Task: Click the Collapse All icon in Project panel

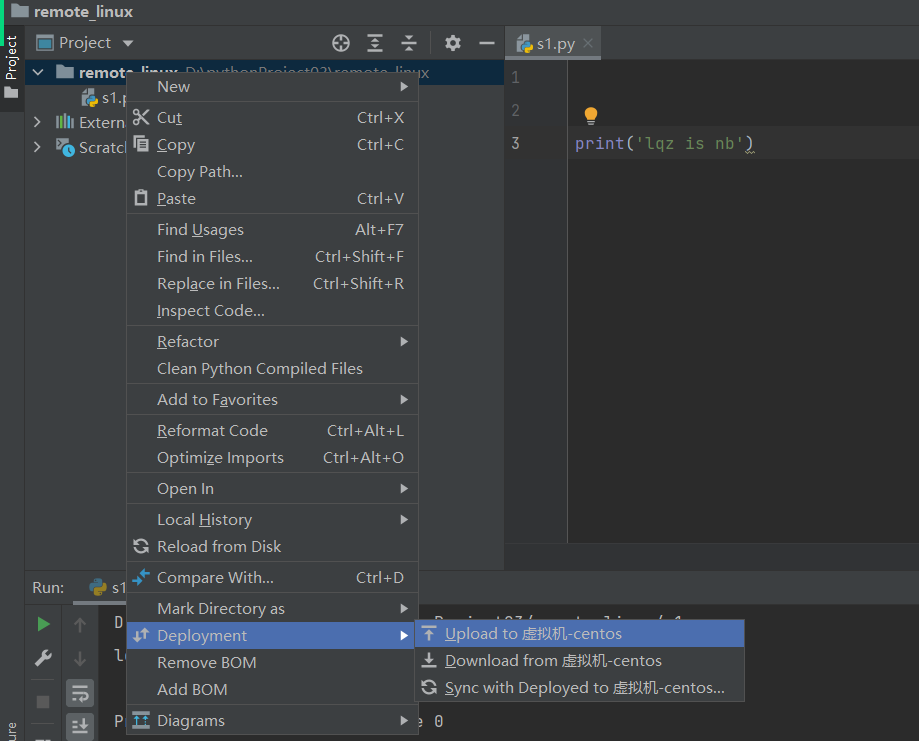Action: click(x=408, y=43)
